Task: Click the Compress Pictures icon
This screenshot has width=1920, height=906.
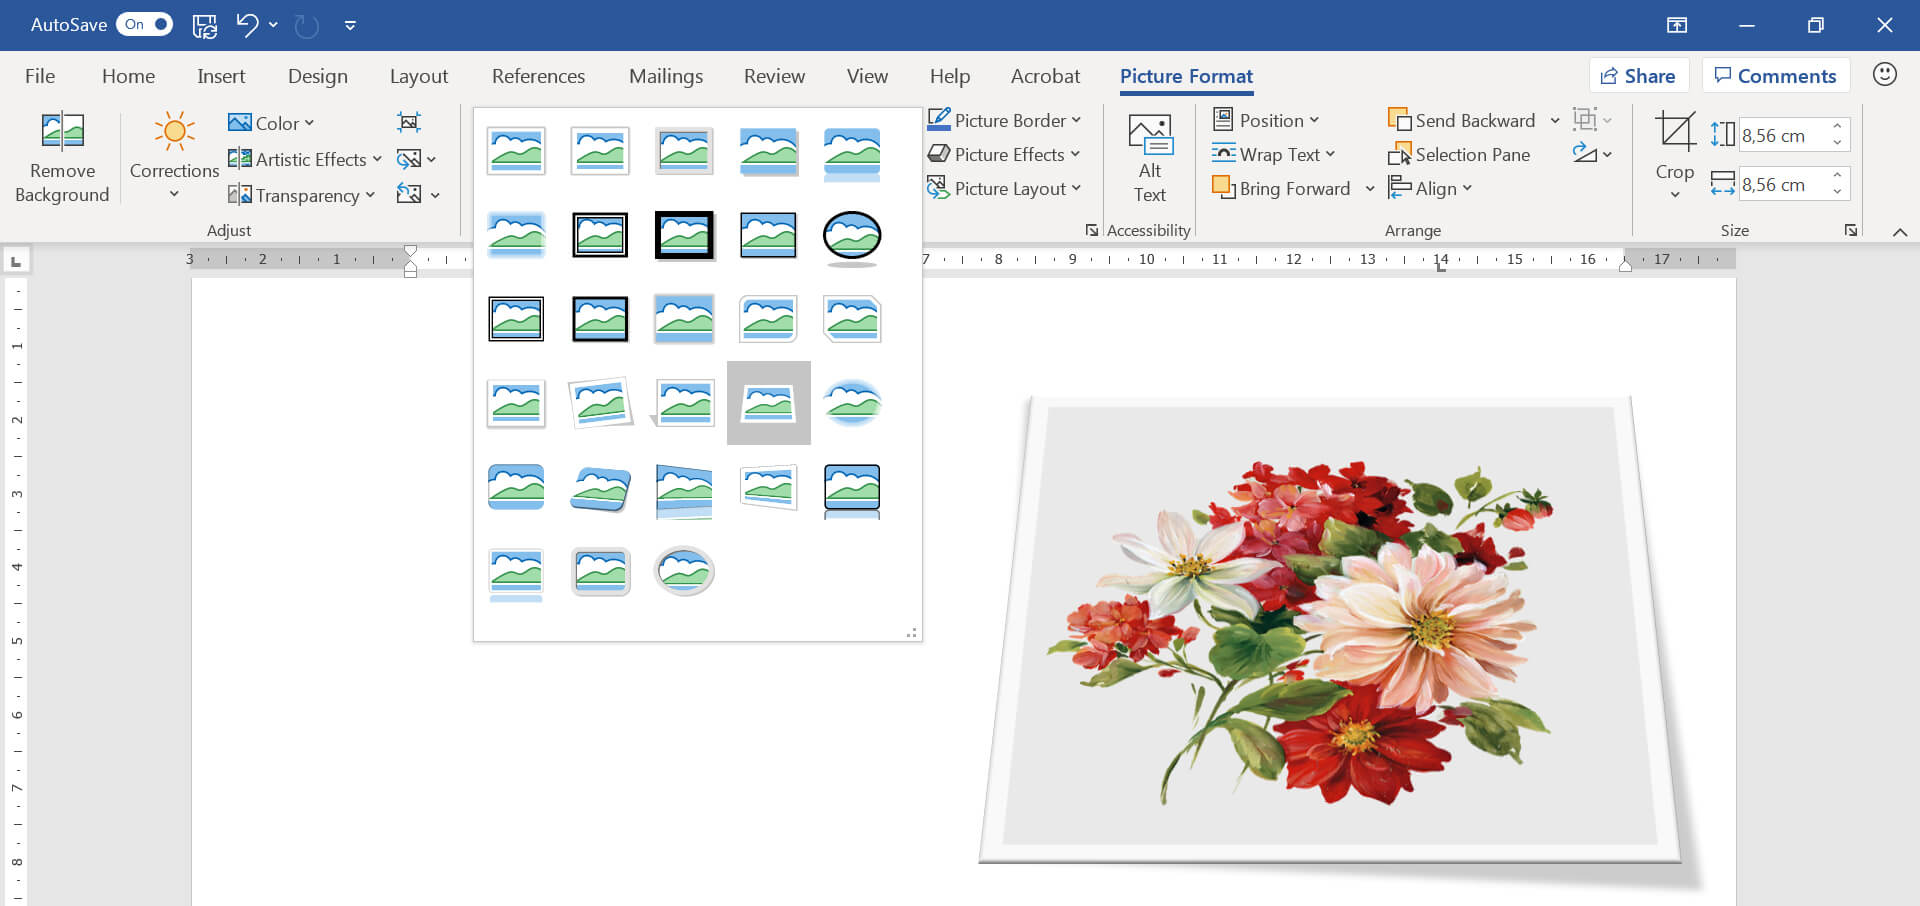Action: tap(408, 122)
